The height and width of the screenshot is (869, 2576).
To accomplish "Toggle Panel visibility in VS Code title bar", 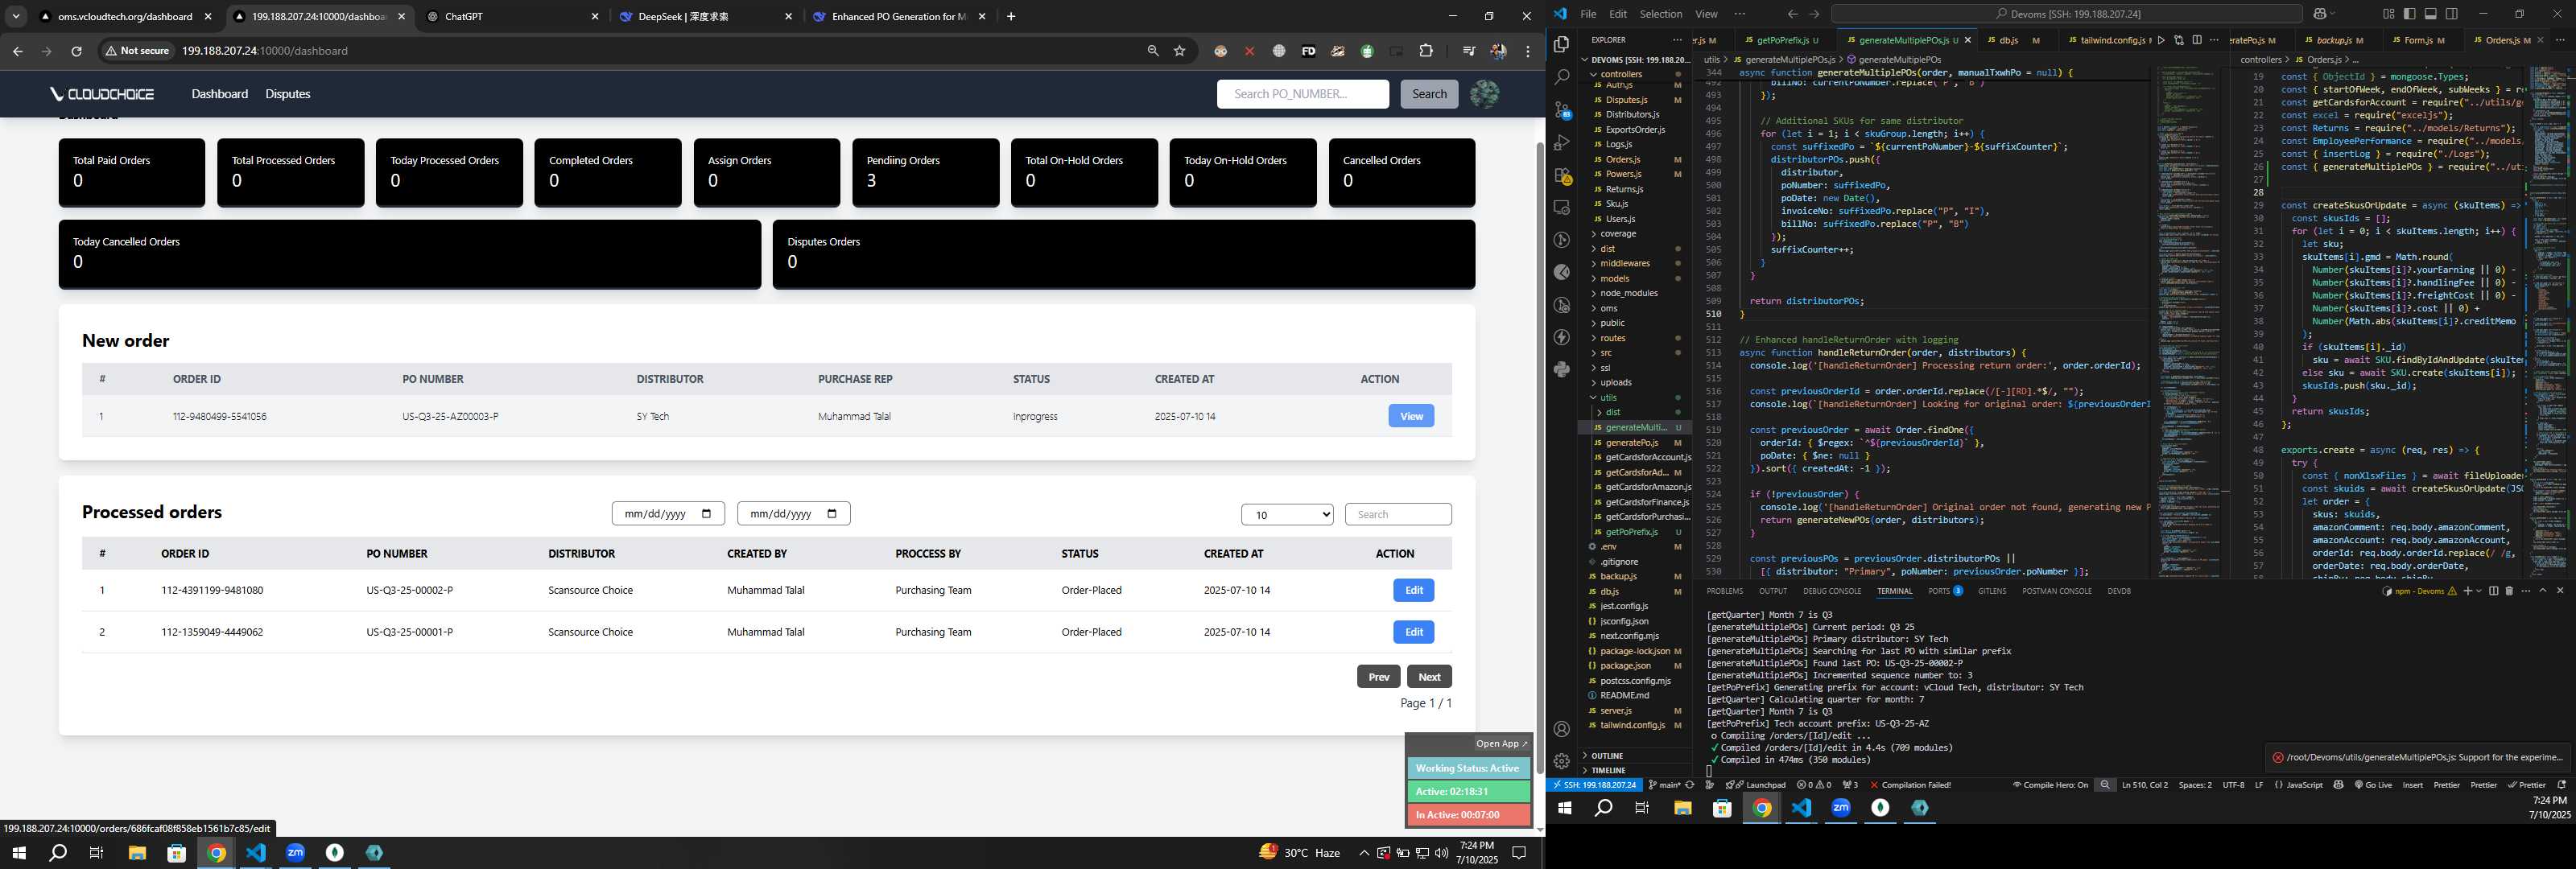I will (x=2431, y=14).
